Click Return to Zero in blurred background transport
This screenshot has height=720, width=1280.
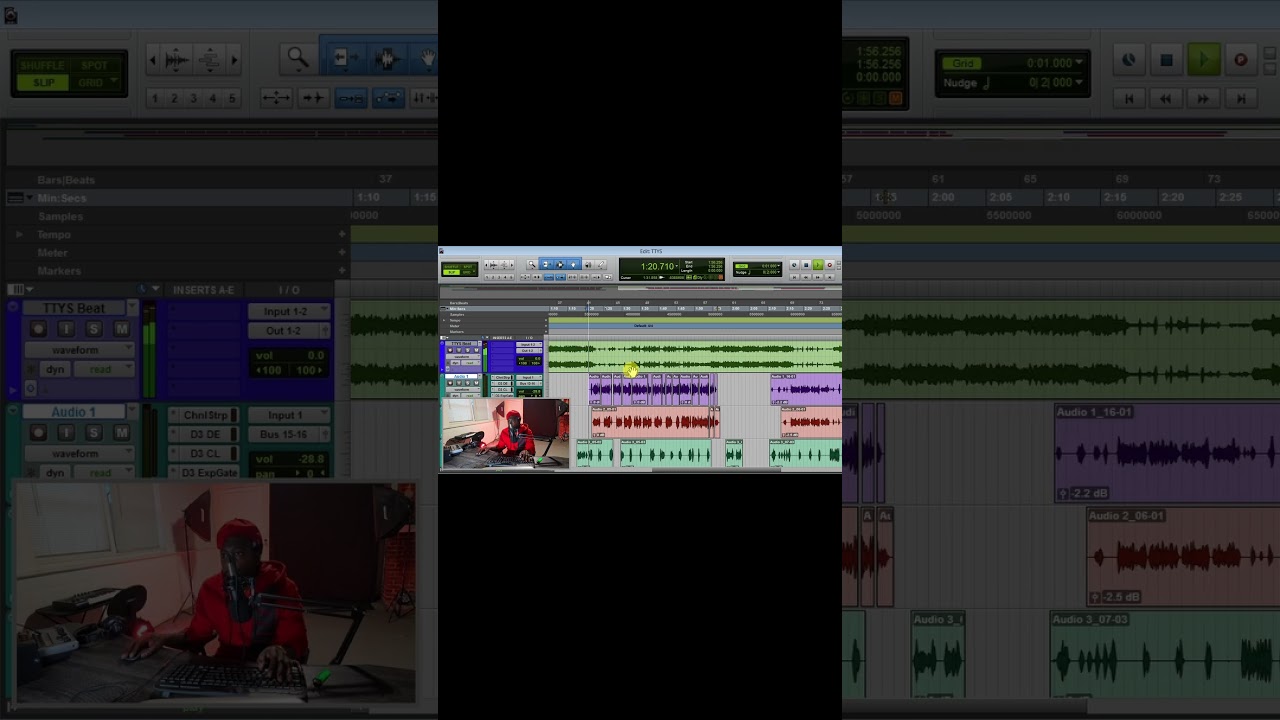(x=1129, y=98)
